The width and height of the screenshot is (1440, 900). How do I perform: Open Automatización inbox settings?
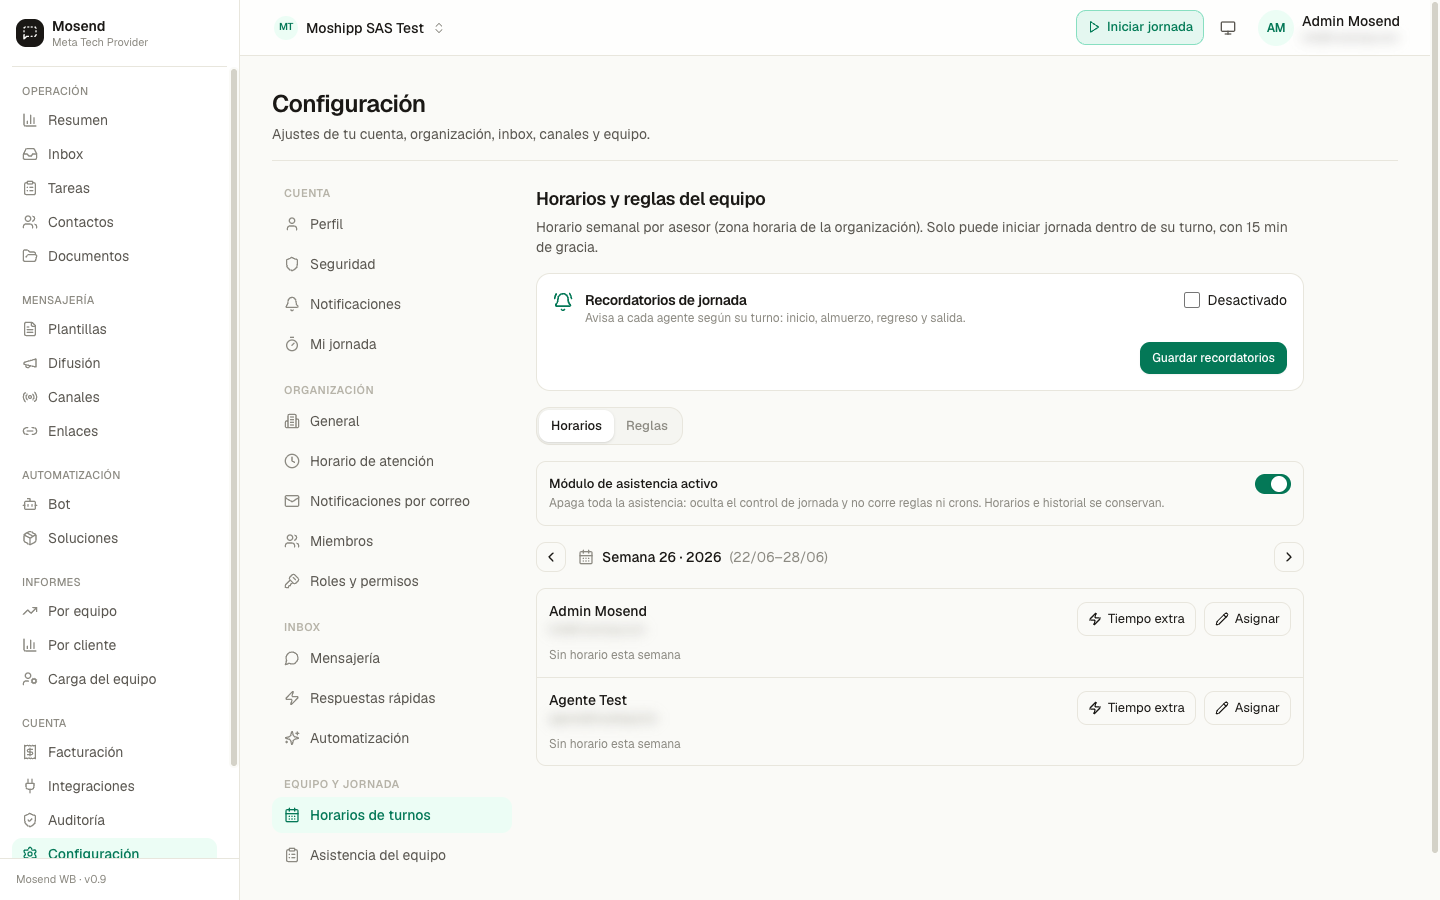(x=392, y=738)
